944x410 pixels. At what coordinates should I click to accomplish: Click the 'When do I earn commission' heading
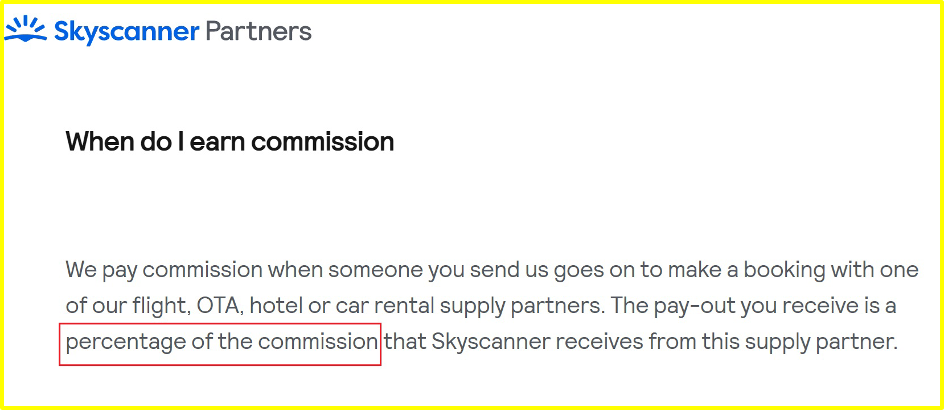pos(230,142)
